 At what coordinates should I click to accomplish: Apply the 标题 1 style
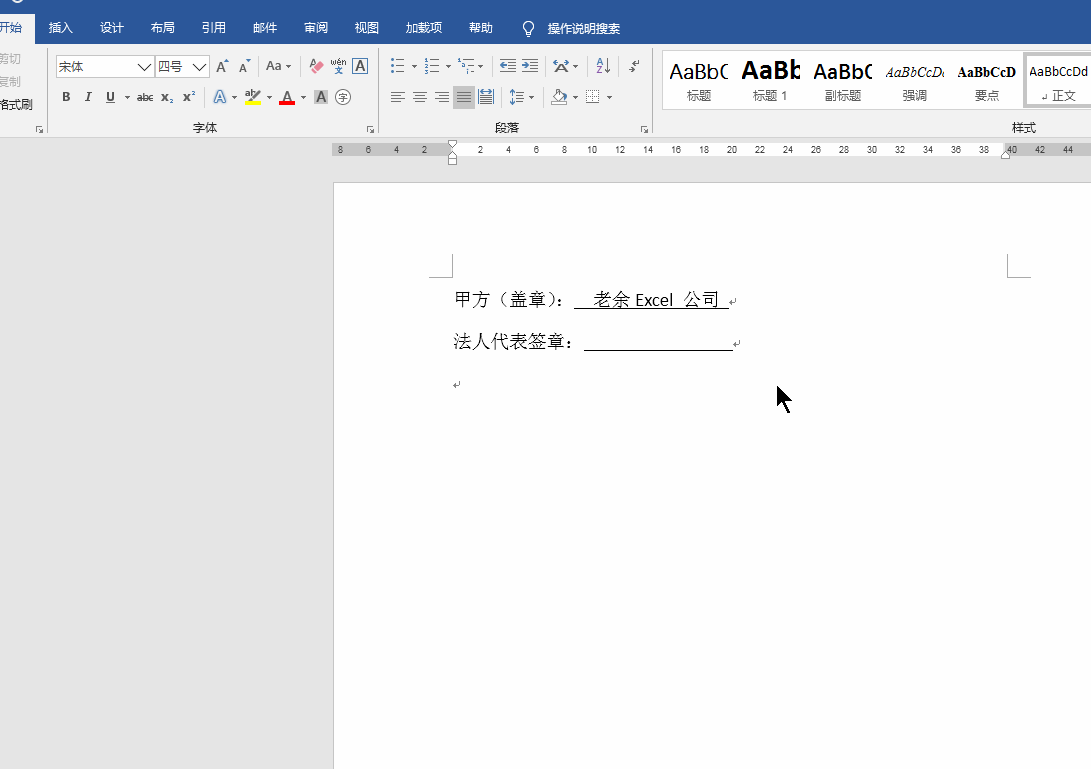(x=770, y=80)
